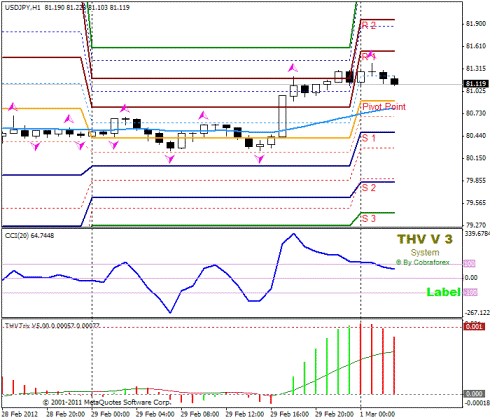Select the R 1 resistance label
Image resolution: width=490 pixels, height=420 pixels.
click(x=369, y=57)
